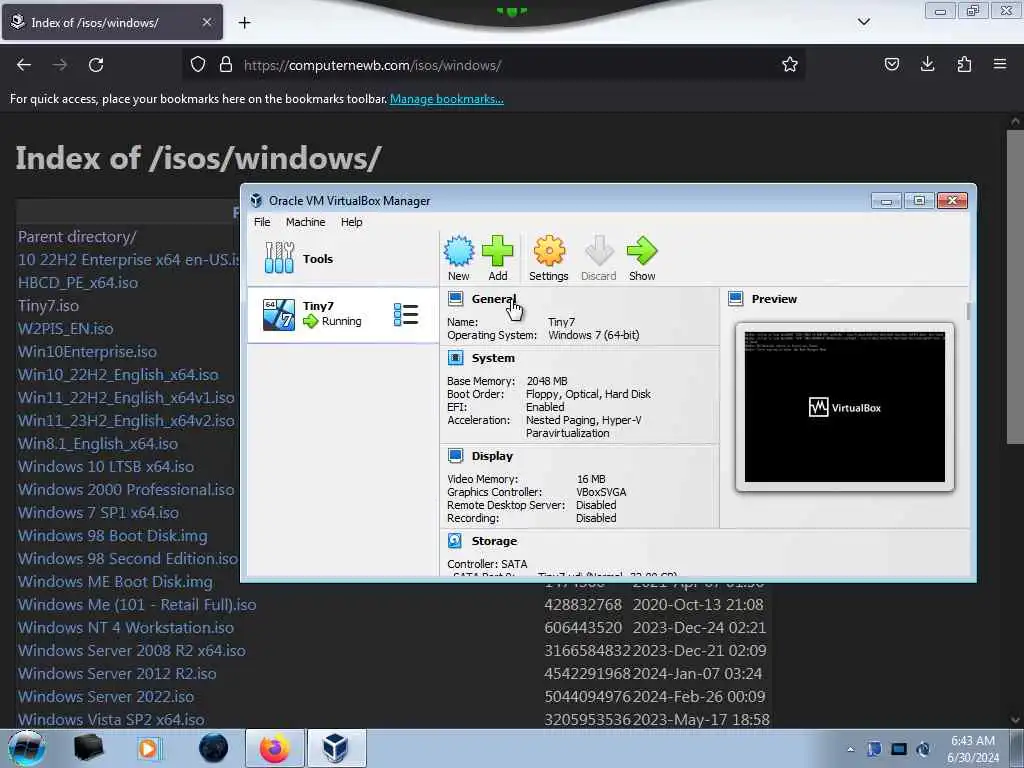Click the System section chip icon
1024x768 pixels.
click(456, 358)
